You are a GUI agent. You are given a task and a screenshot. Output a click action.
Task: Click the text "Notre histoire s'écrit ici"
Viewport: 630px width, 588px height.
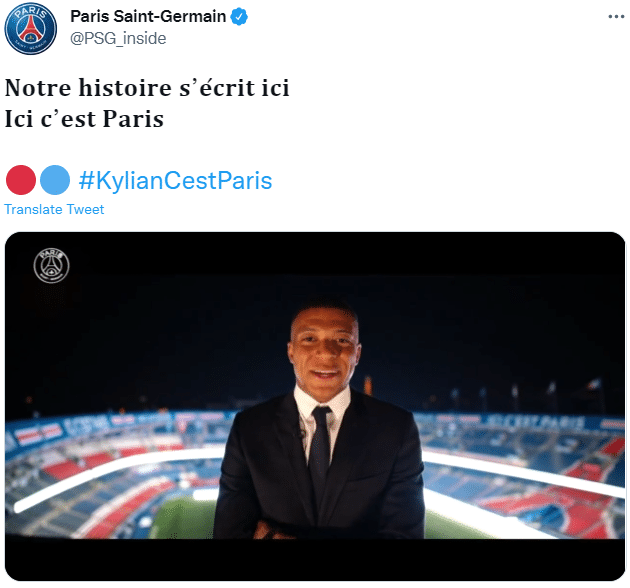click(147, 88)
